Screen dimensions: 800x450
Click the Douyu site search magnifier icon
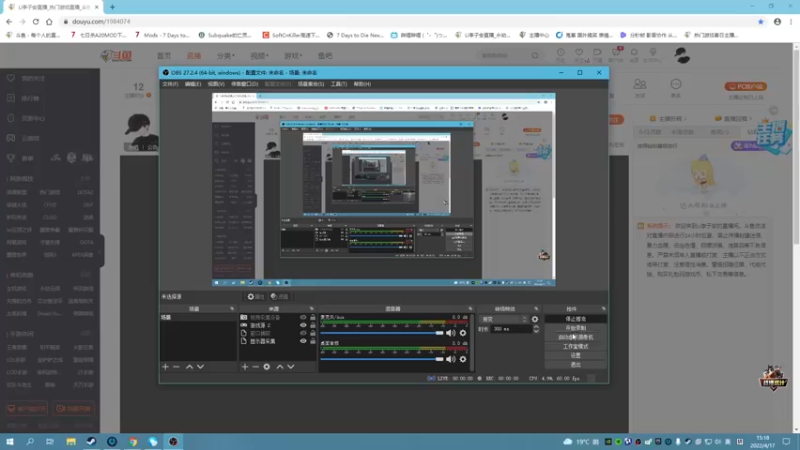click(535, 55)
